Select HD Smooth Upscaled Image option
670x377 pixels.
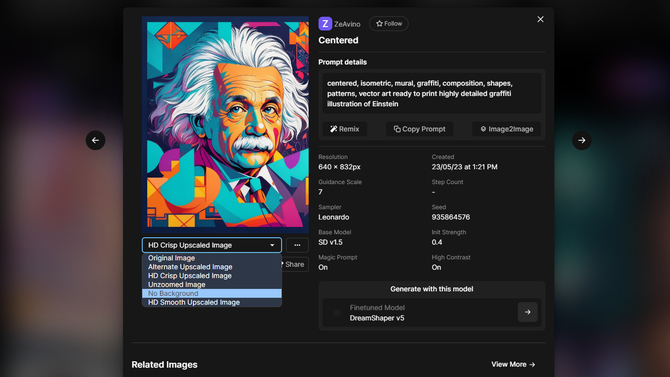pos(212,302)
